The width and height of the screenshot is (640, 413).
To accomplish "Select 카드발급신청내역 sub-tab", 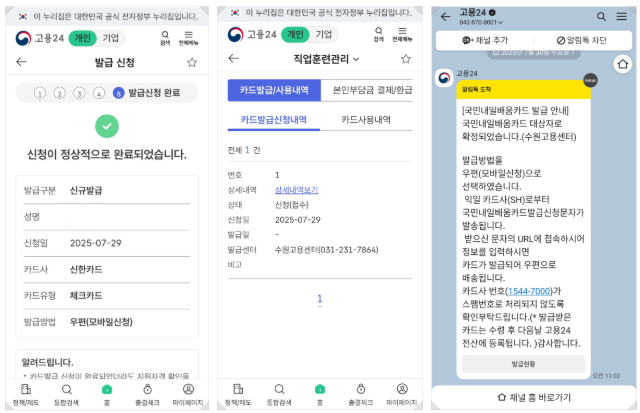I will 273,120.
